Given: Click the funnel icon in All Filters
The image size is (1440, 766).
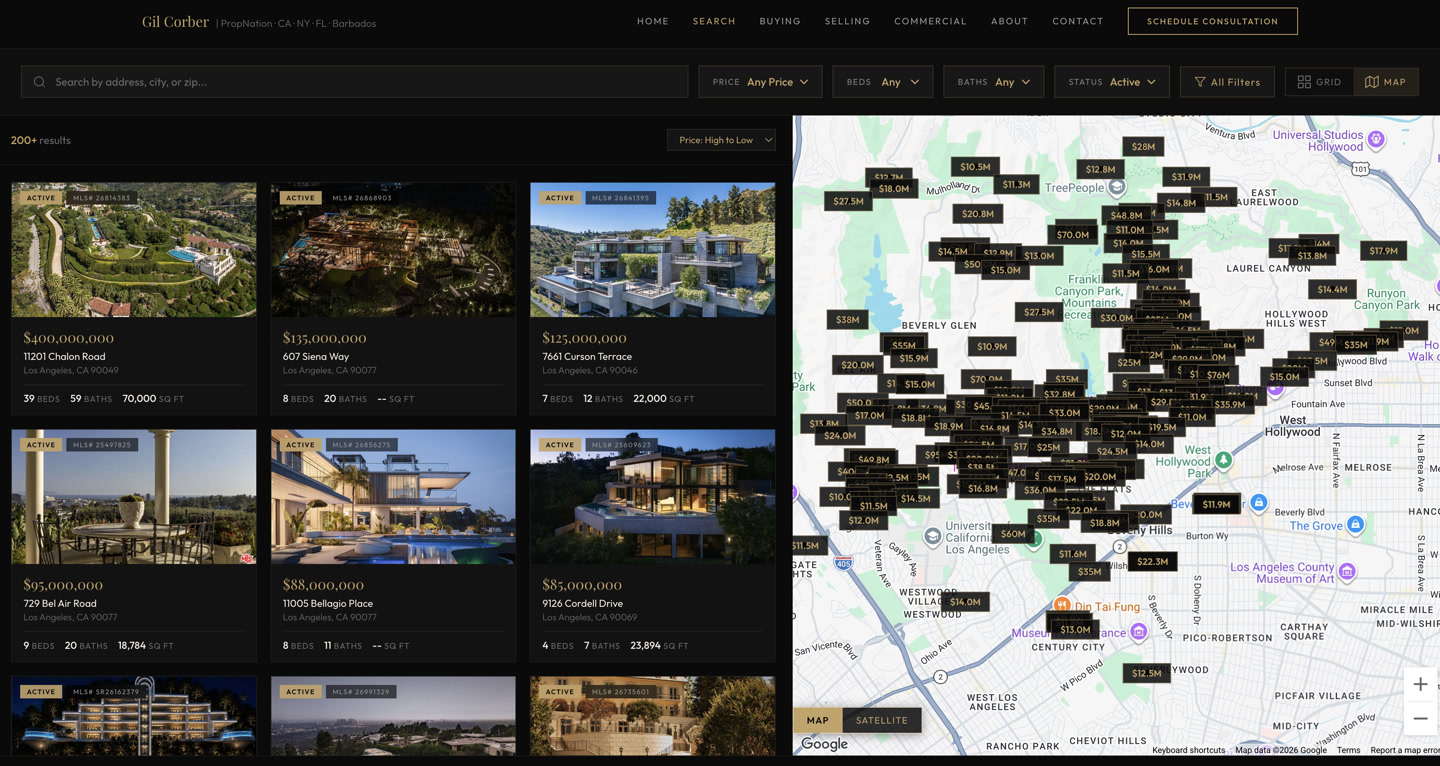Looking at the screenshot, I should pos(1199,82).
